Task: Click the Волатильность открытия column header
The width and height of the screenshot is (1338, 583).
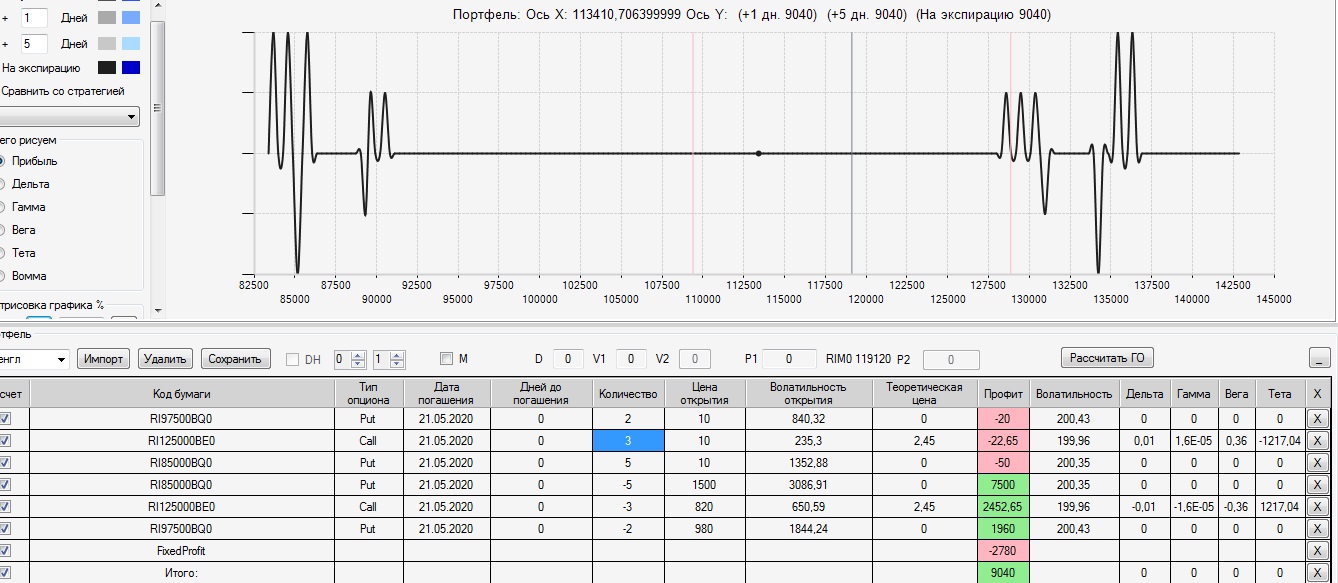Action: click(x=808, y=393)
